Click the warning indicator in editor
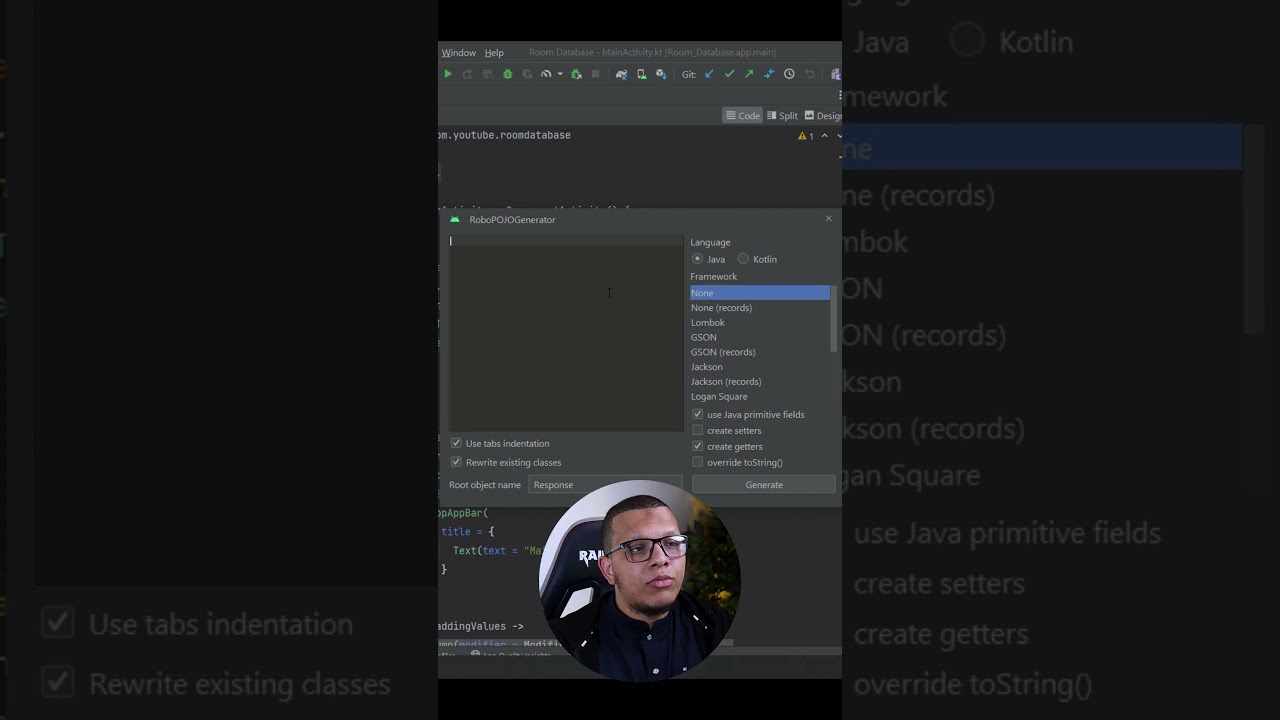 tap(806, 136)
